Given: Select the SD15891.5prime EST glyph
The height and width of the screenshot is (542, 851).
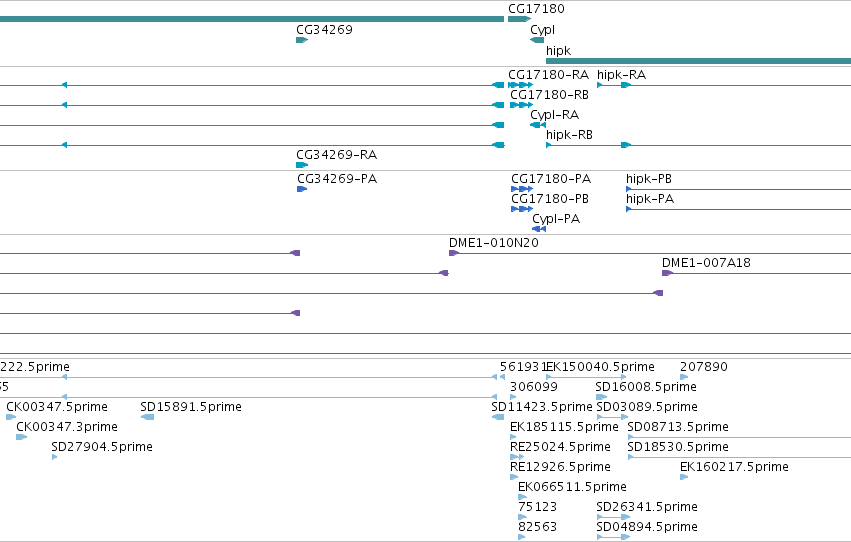Looking at the screenshot, I should click(x=147, y=417).
